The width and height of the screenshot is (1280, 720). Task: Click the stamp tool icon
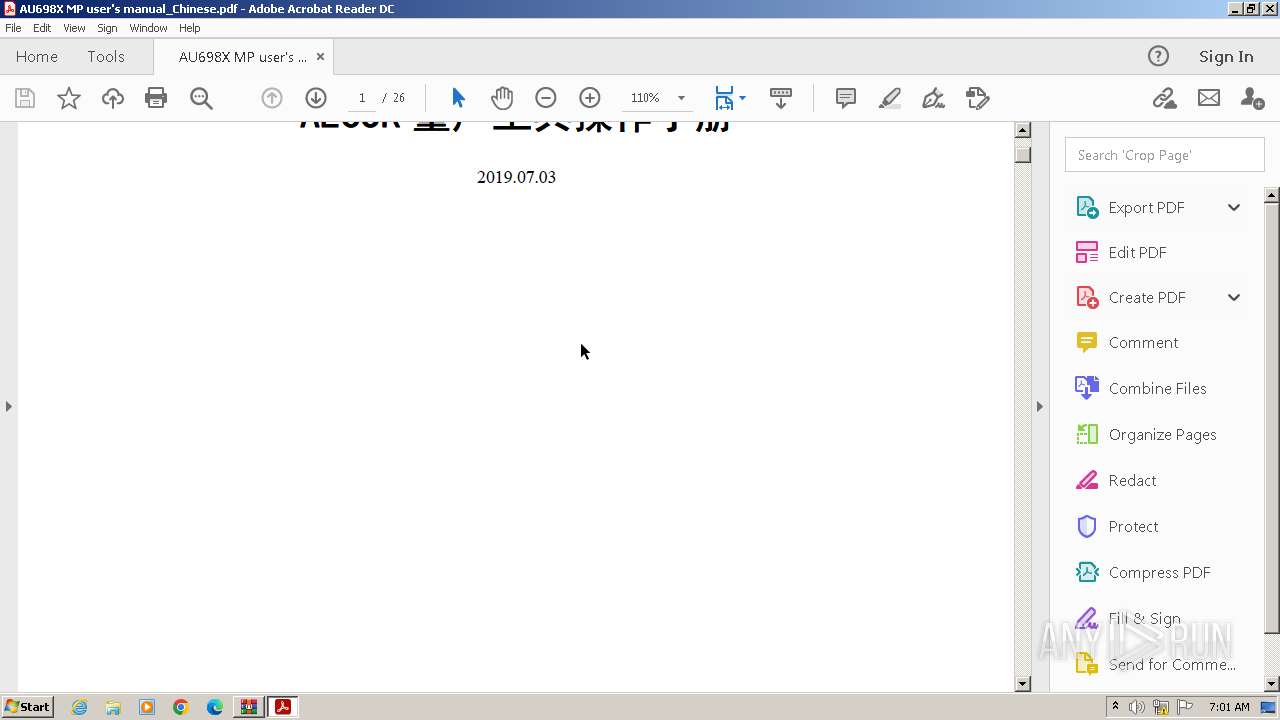point(978,98)
